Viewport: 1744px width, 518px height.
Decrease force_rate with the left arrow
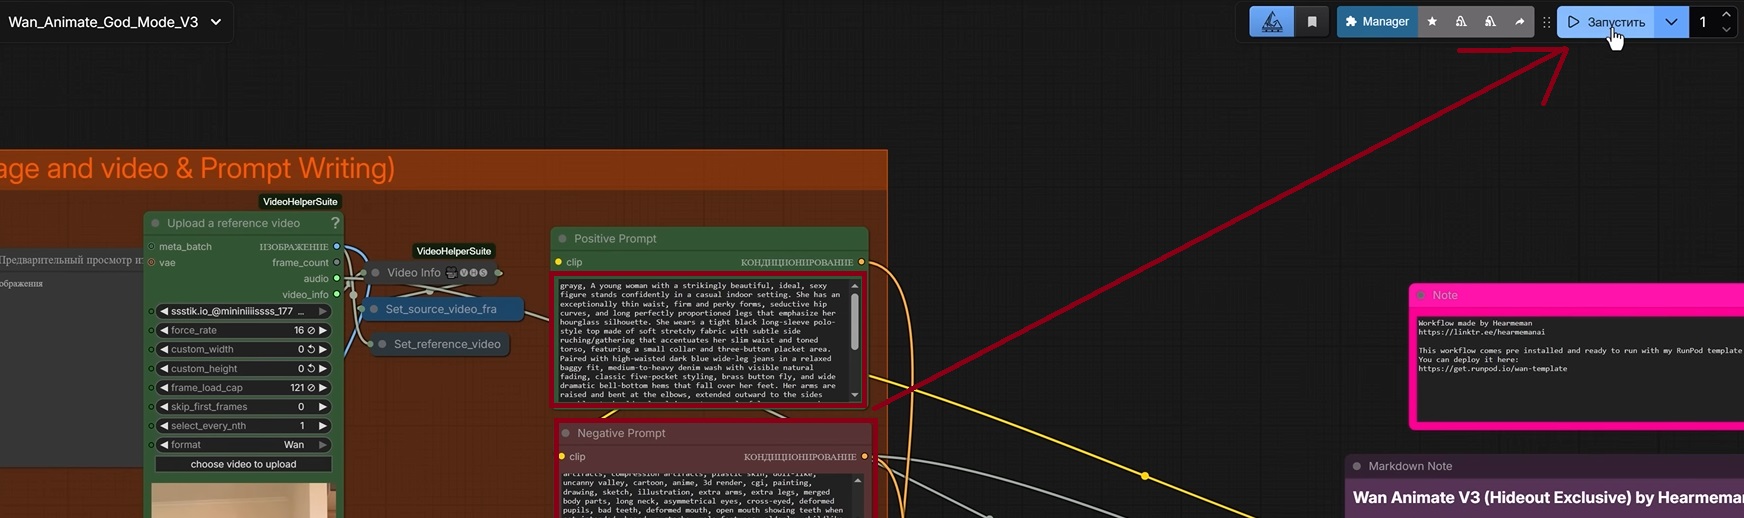(164, 330)
